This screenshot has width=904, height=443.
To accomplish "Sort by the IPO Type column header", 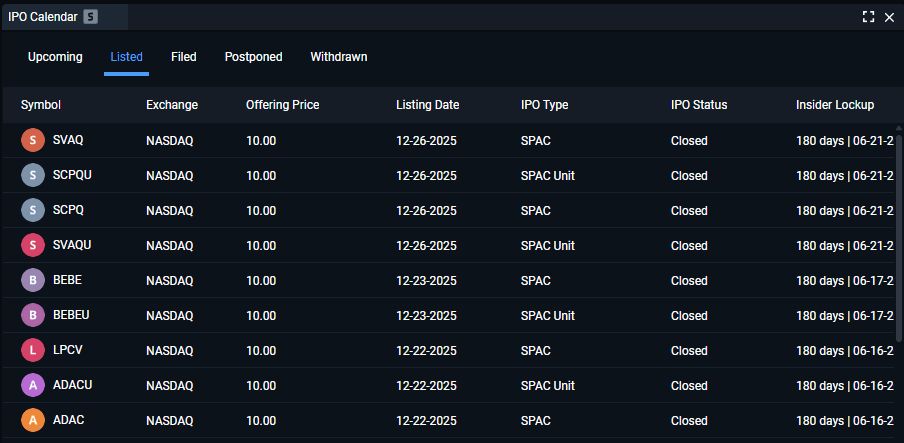I will (544, 105).
